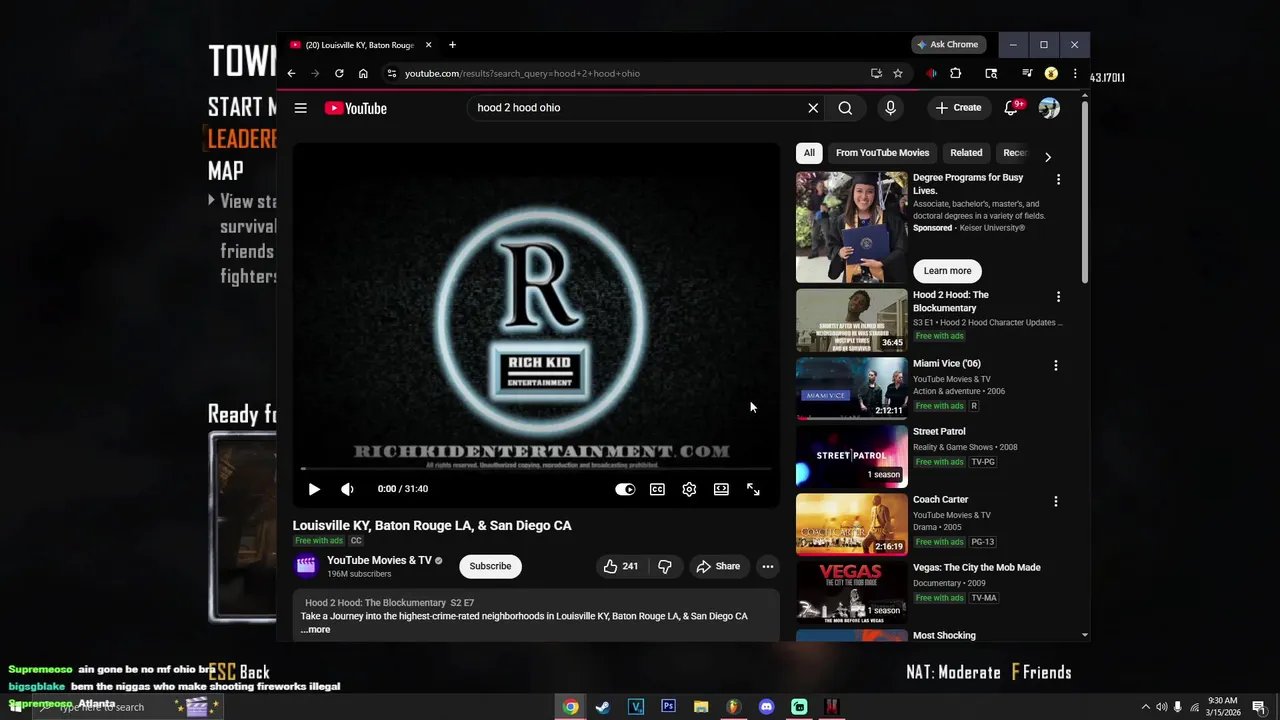Open options for Coach Carter
This screenshot has height=720, width=1280.
(1055, 501)
